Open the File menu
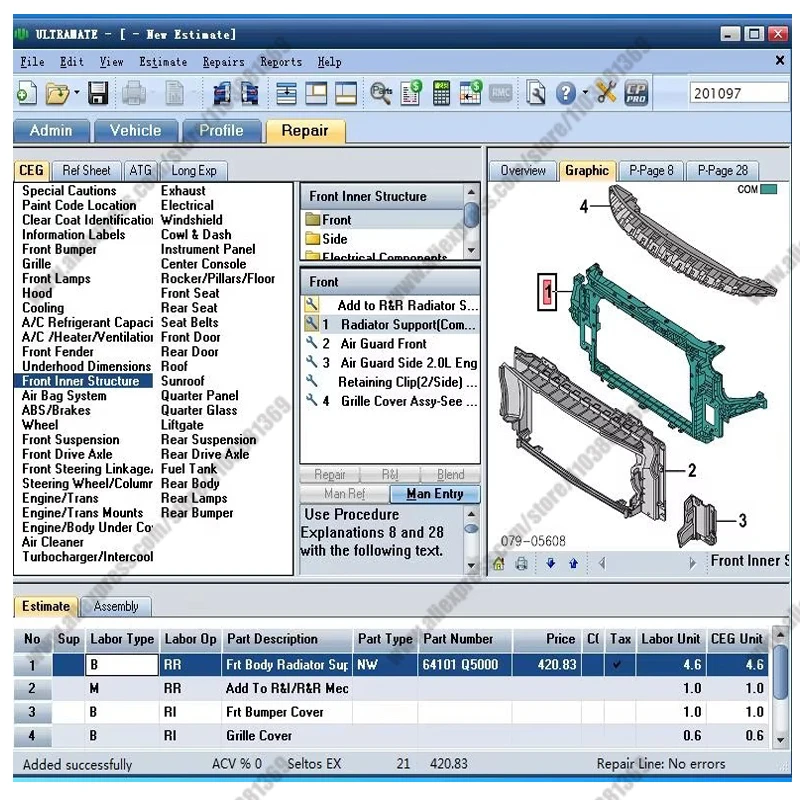This screenshot has height=800, width=800. point(32,62)
